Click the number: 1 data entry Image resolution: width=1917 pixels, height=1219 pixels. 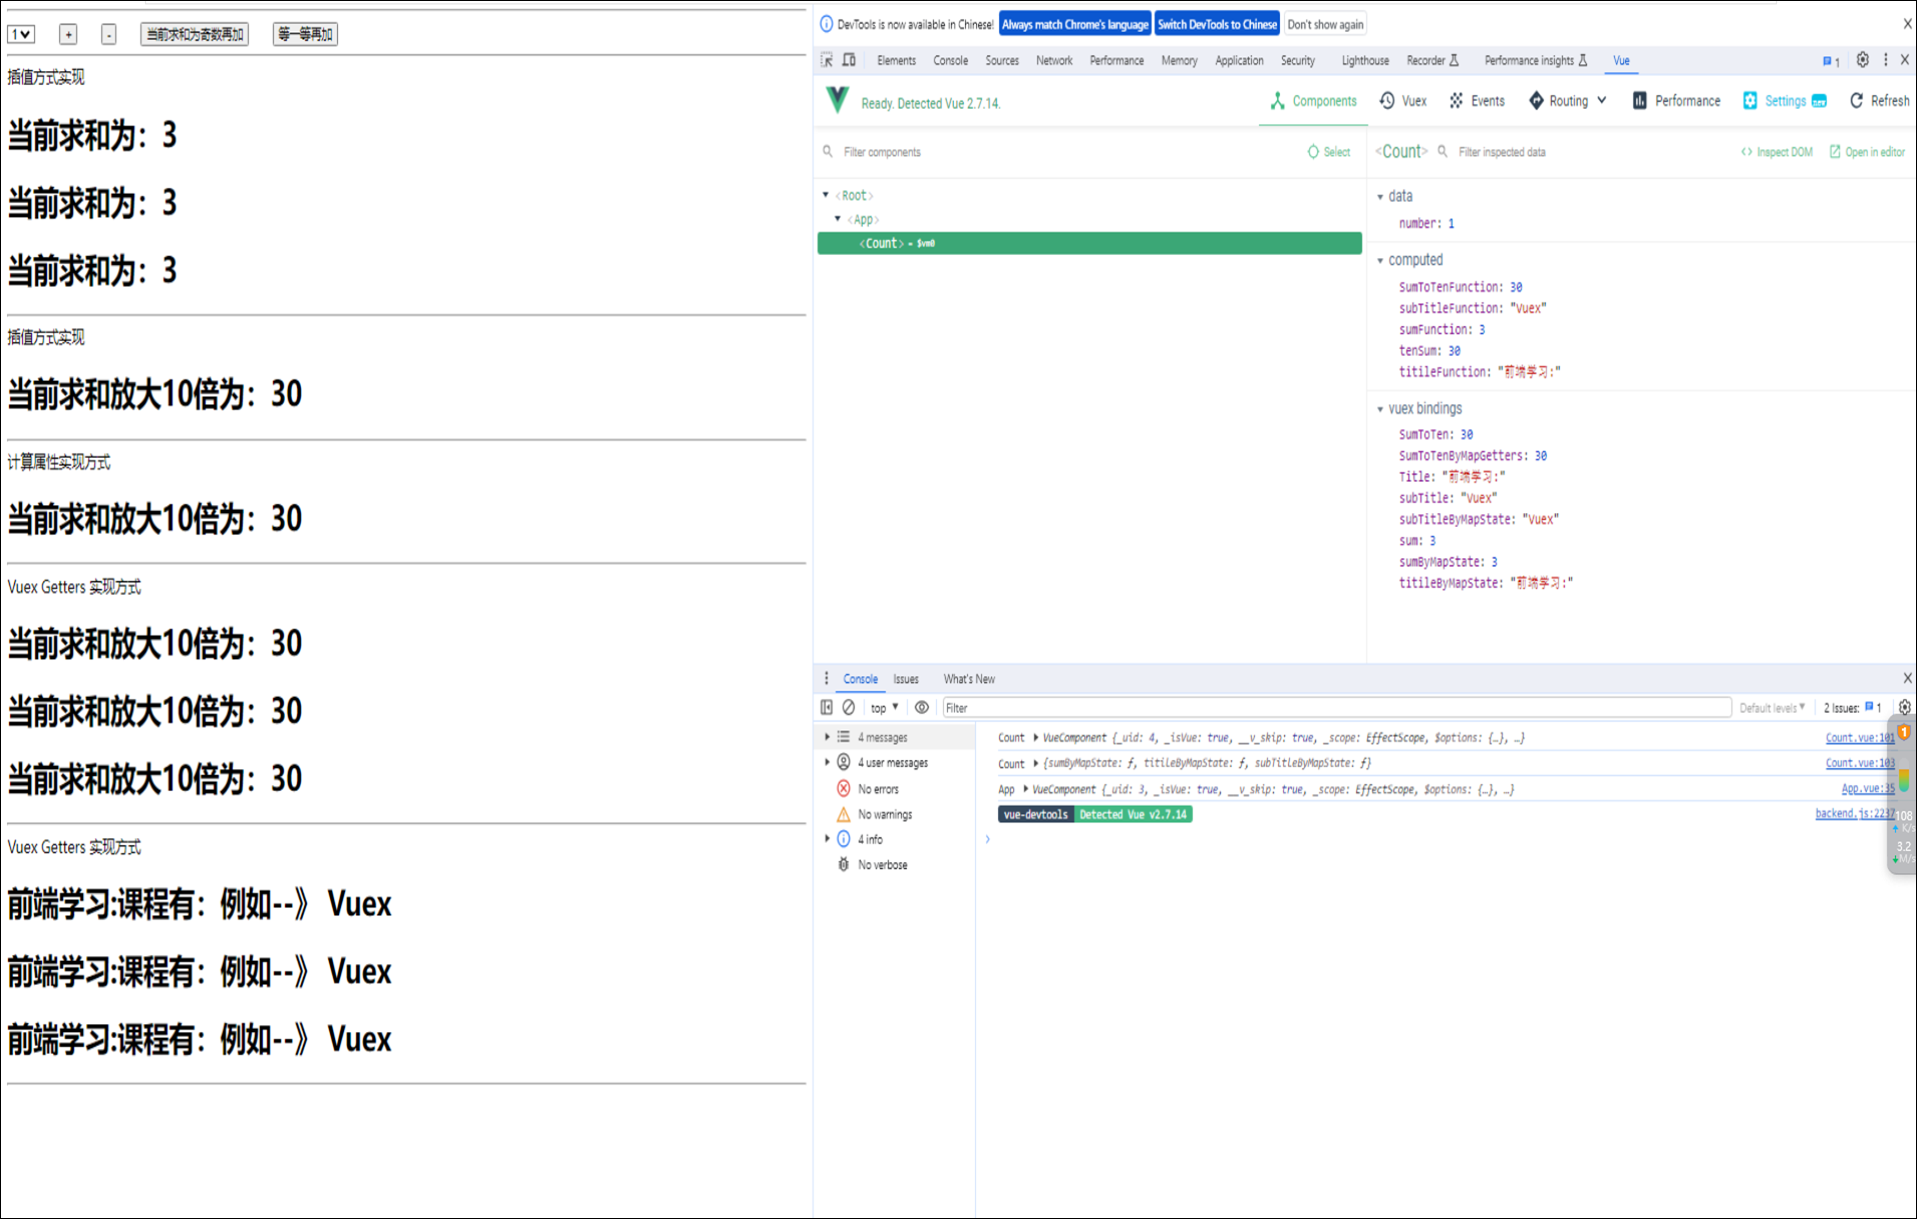point(1426,223)
